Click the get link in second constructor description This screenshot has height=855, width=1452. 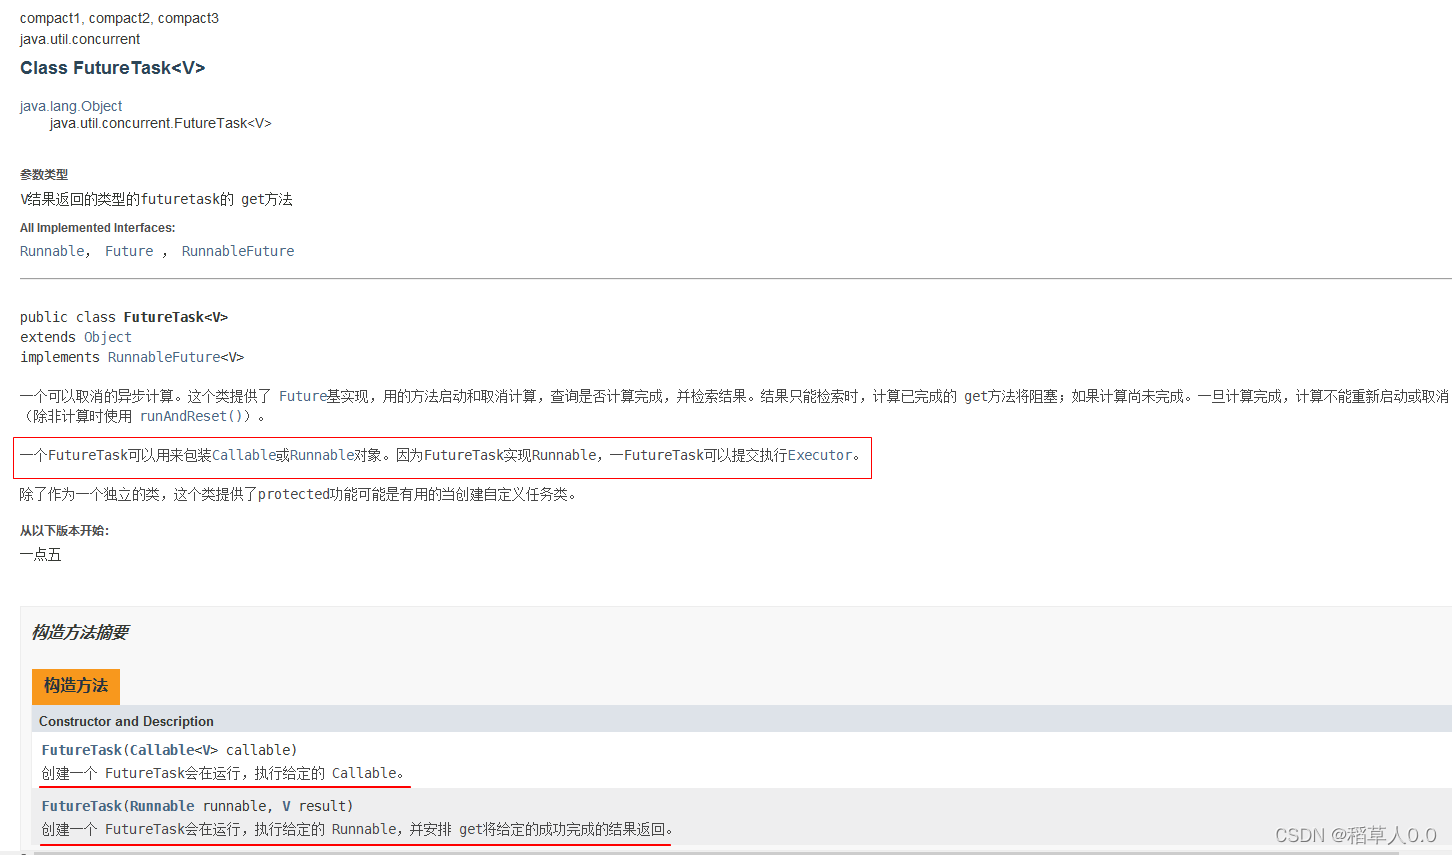[x=471, y=829]
